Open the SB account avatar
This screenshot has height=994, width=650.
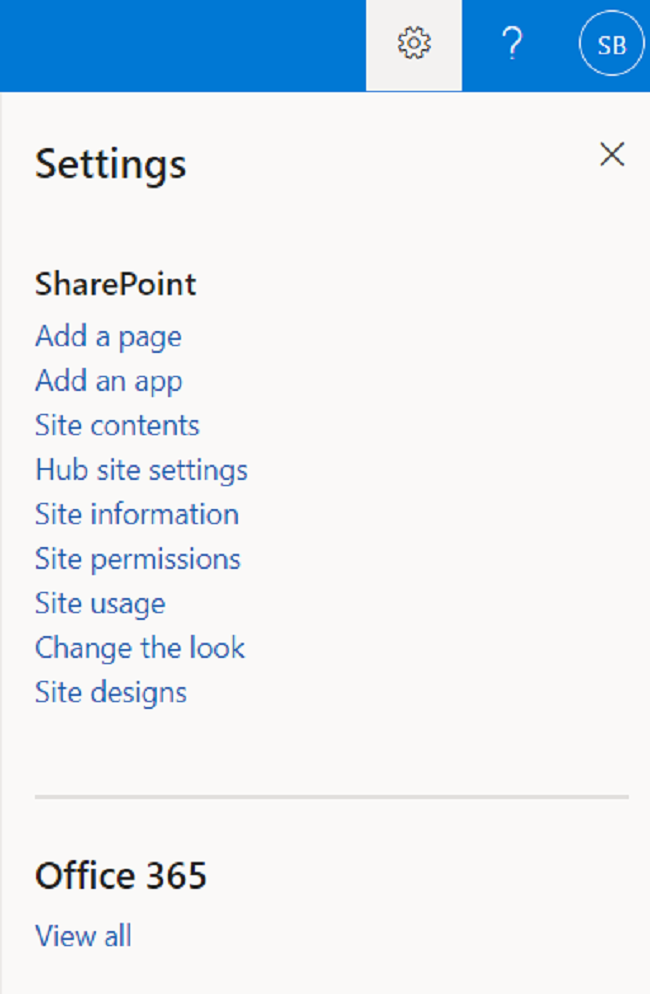pyautogui.click(x=611, y=44)
